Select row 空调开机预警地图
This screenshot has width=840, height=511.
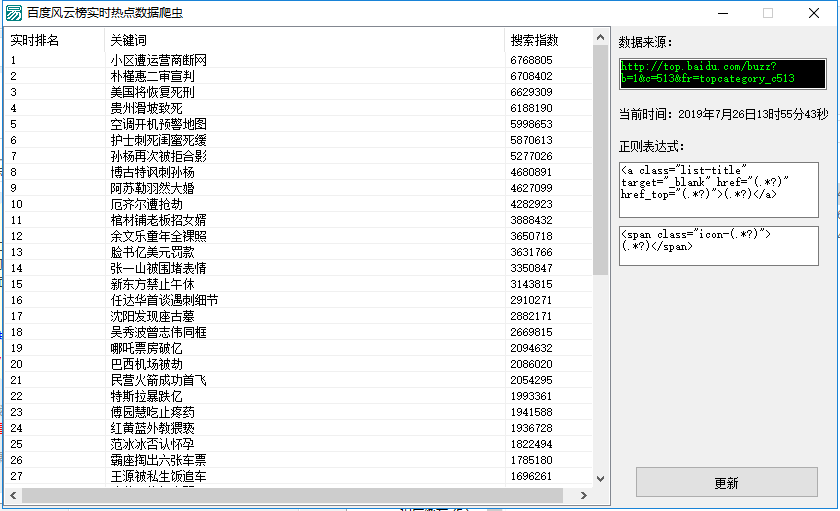(x=298, y=124)
